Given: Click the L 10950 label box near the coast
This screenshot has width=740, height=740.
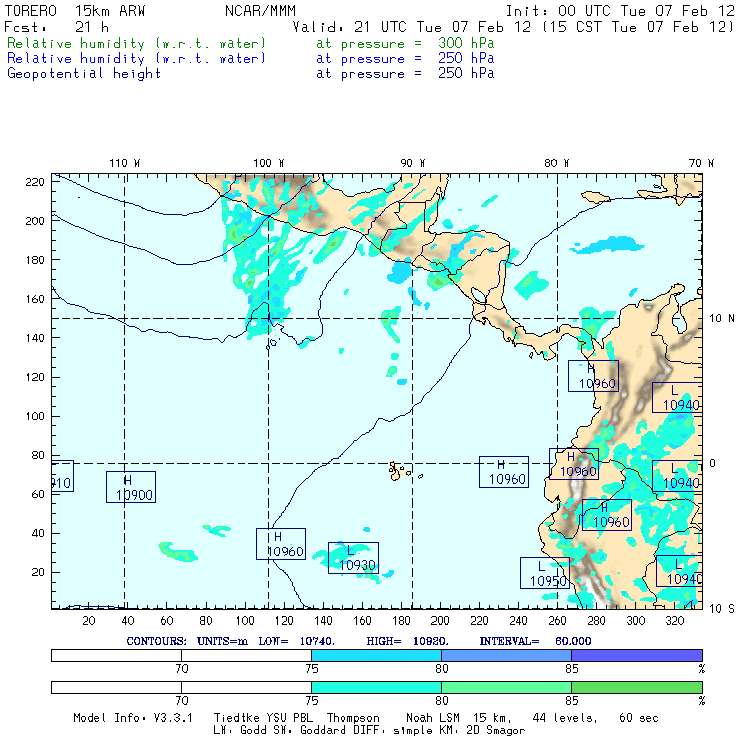Looking at the screenshot, I should tap(545, 573).
